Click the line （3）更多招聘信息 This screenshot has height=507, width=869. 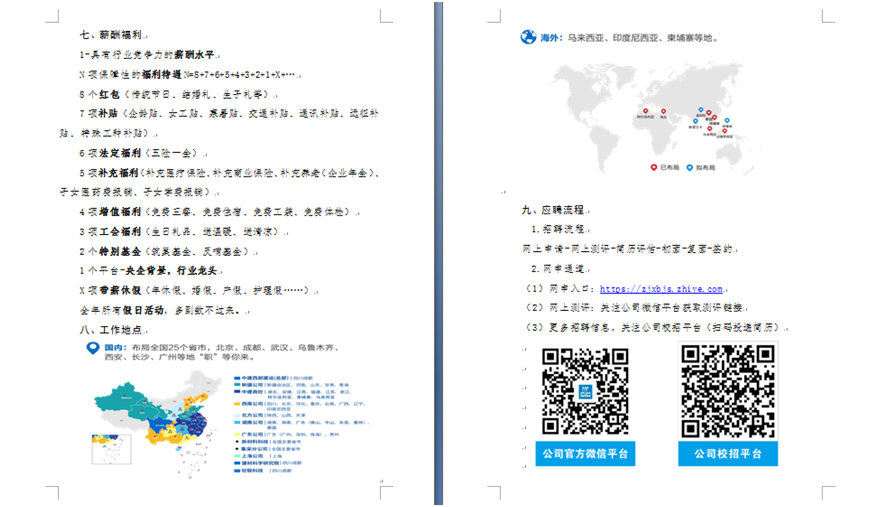(654, 327)
